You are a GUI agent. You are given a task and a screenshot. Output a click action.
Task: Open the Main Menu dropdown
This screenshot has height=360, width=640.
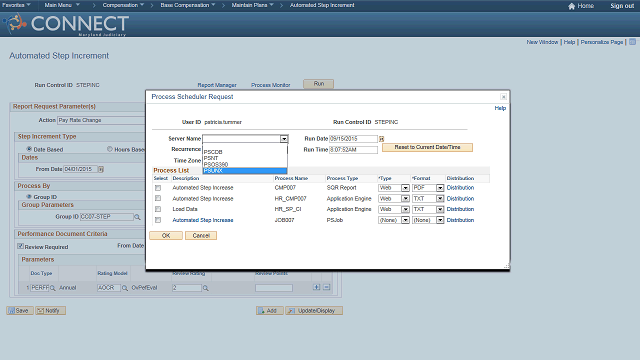62,5
